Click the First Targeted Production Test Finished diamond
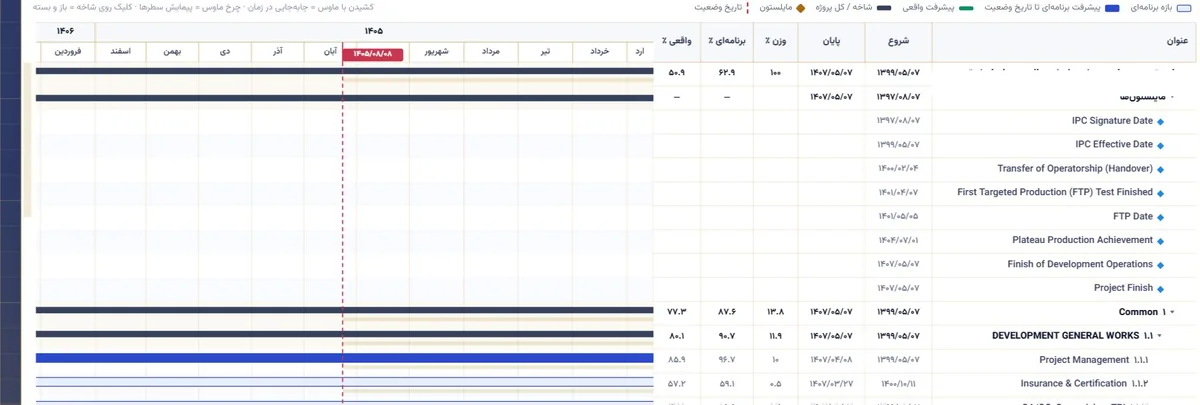Viewport: 1200px width, 405px height. 1161,194
